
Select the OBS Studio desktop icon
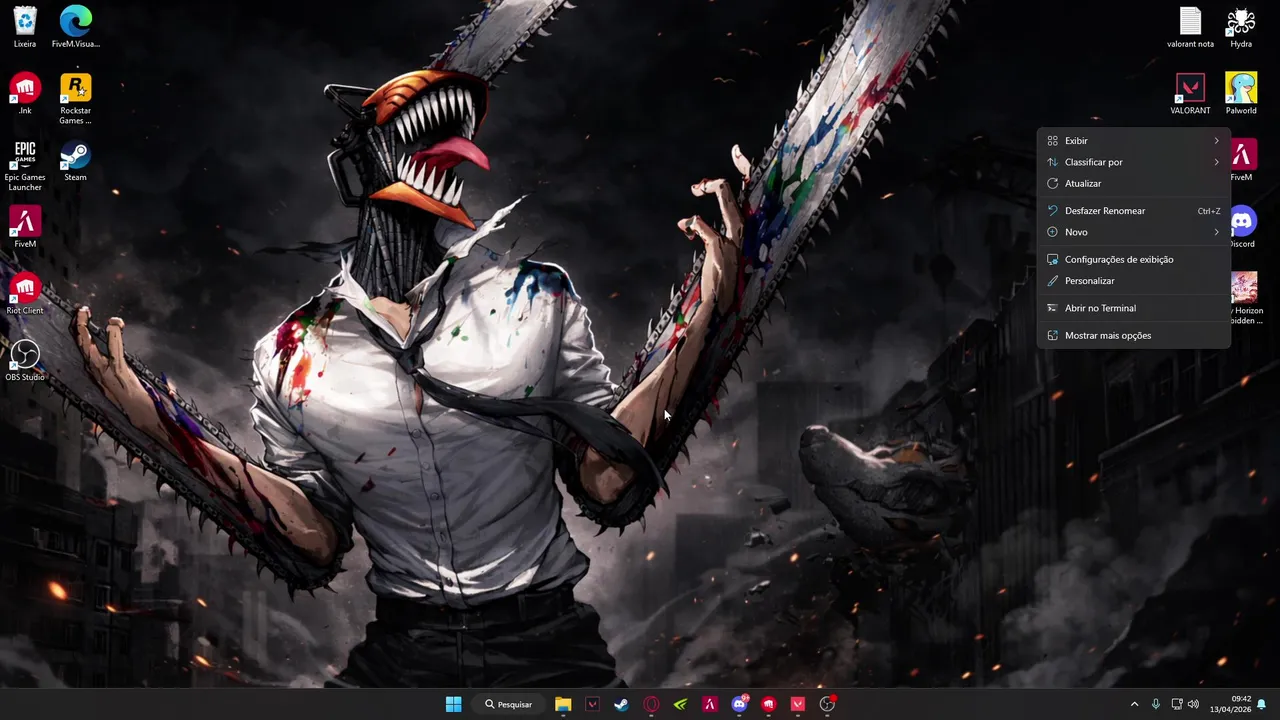click(25, 360)
